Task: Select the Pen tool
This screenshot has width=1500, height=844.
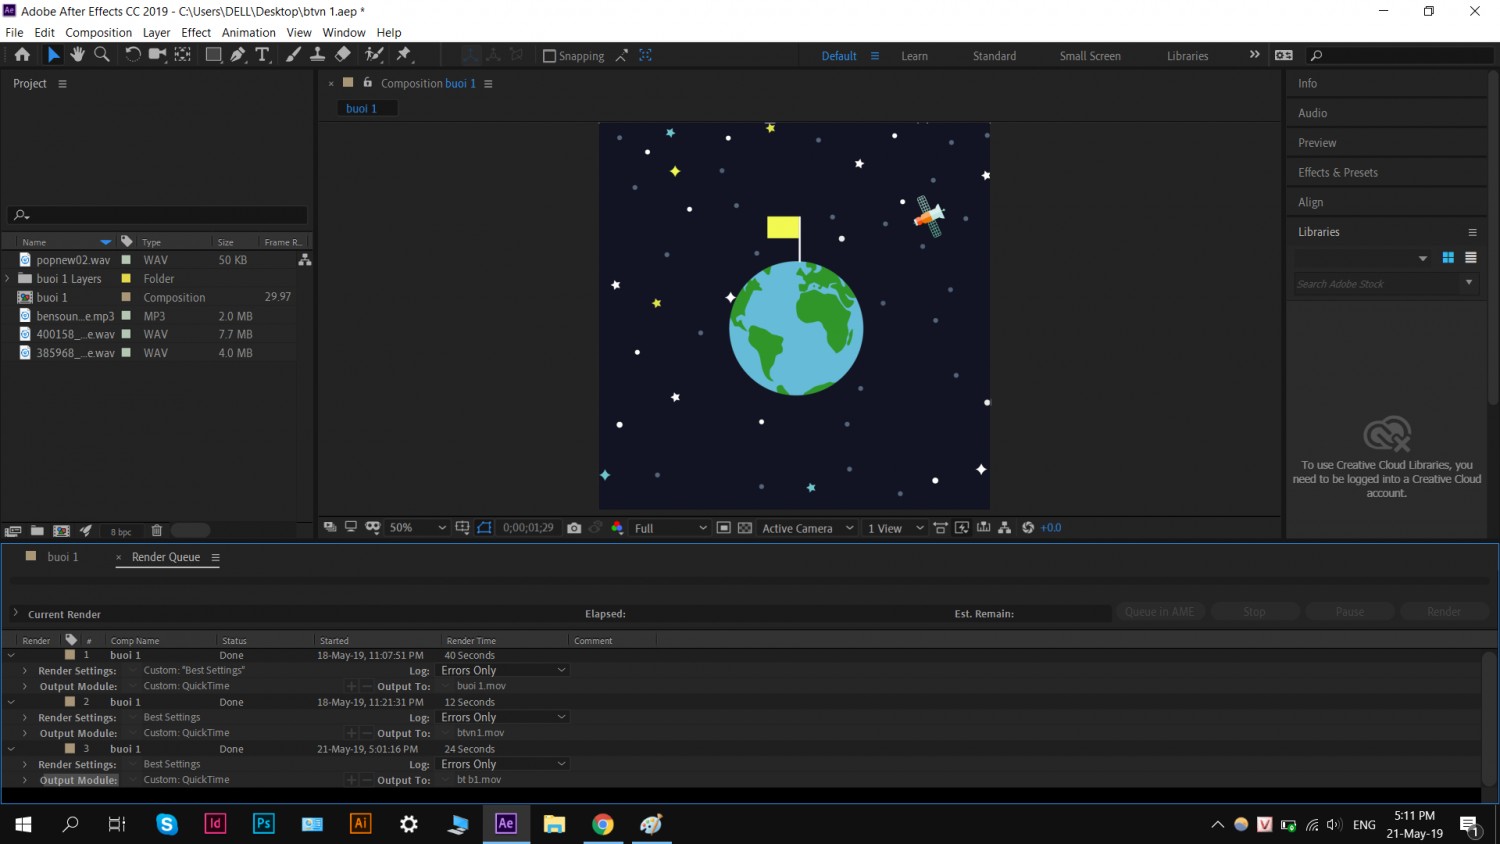Action: 238,55
